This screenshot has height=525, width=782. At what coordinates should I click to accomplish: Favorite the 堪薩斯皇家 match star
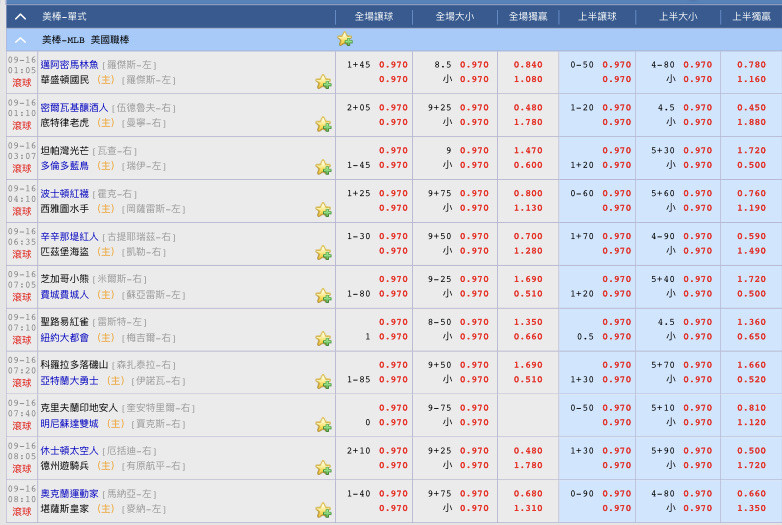[323, 510]
